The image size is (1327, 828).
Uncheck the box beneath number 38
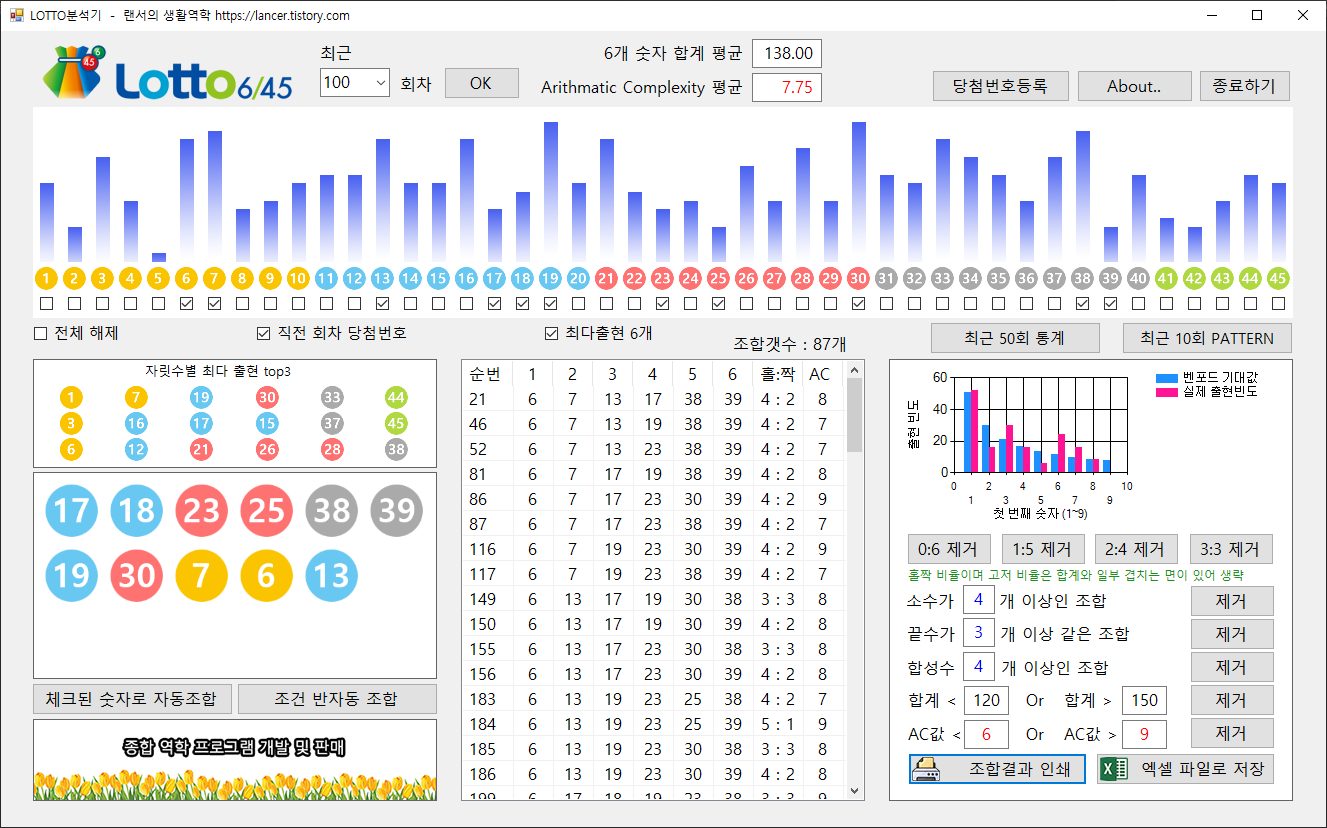point(1082,303)
